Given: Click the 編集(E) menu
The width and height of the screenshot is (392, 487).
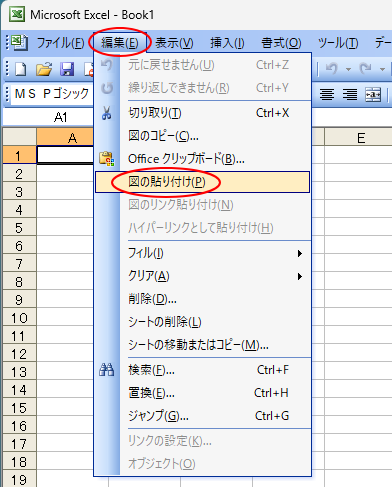Looking at the screenshot, I should pos(120,43).
